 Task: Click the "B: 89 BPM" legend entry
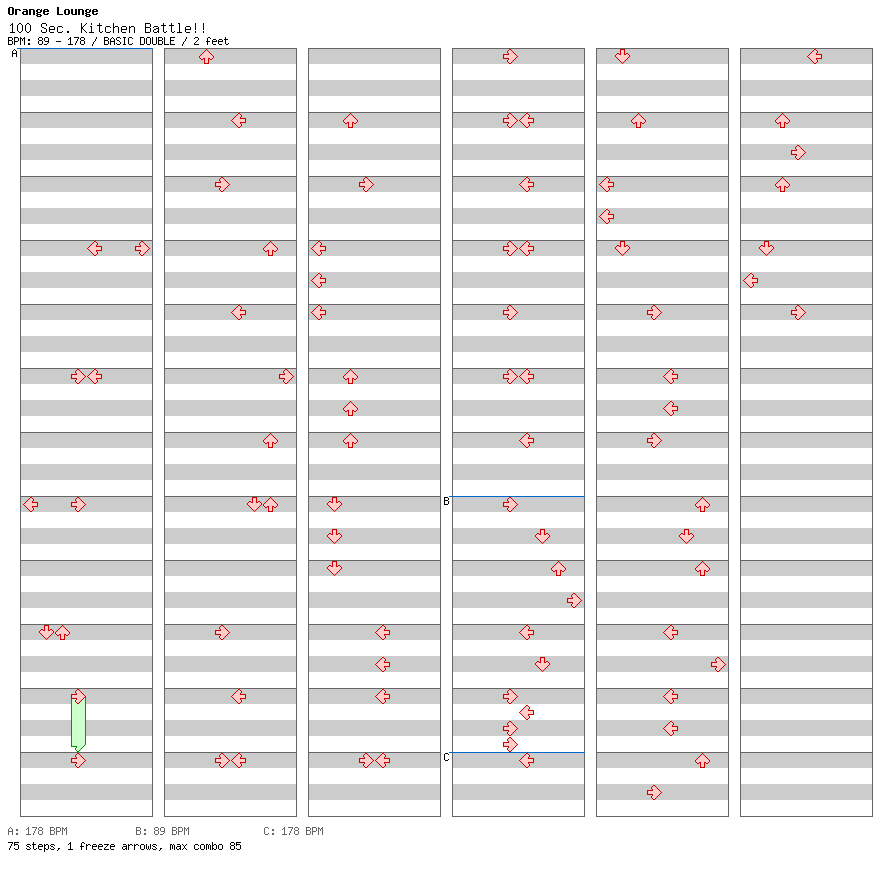coord(162,831)
